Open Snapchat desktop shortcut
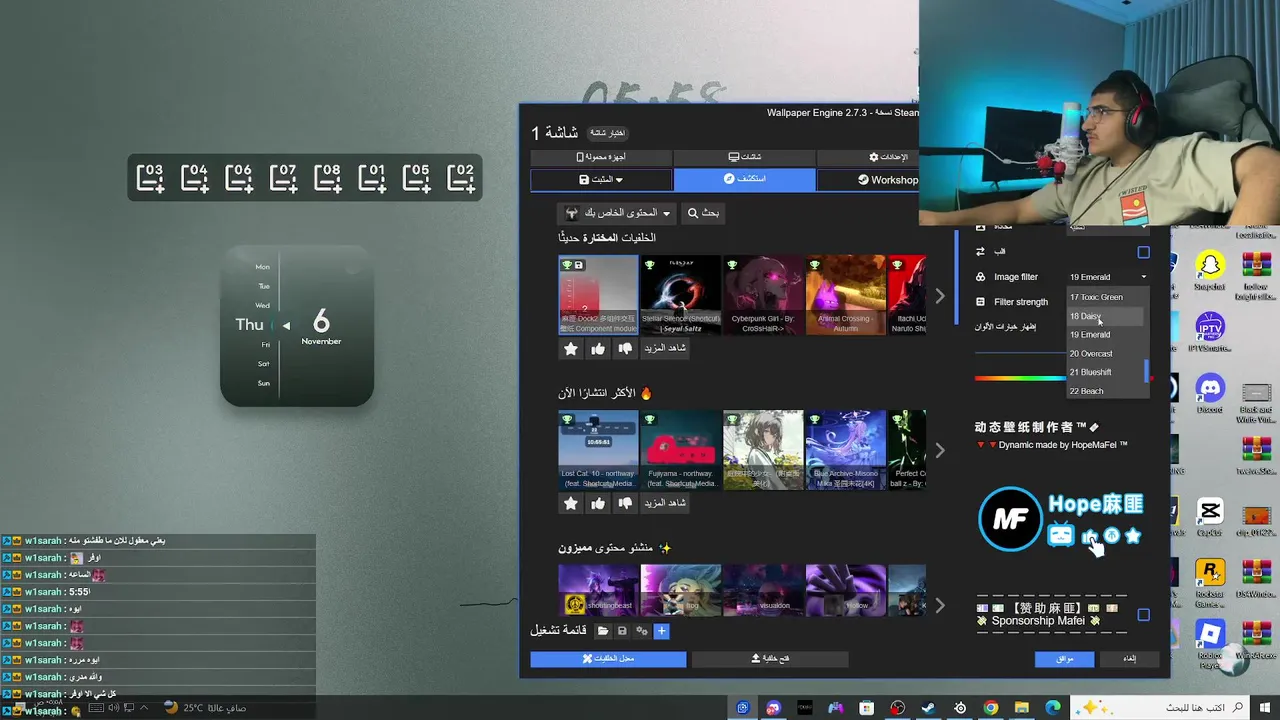This screenshot has height=720, width=1280. tap(1210, 270)
